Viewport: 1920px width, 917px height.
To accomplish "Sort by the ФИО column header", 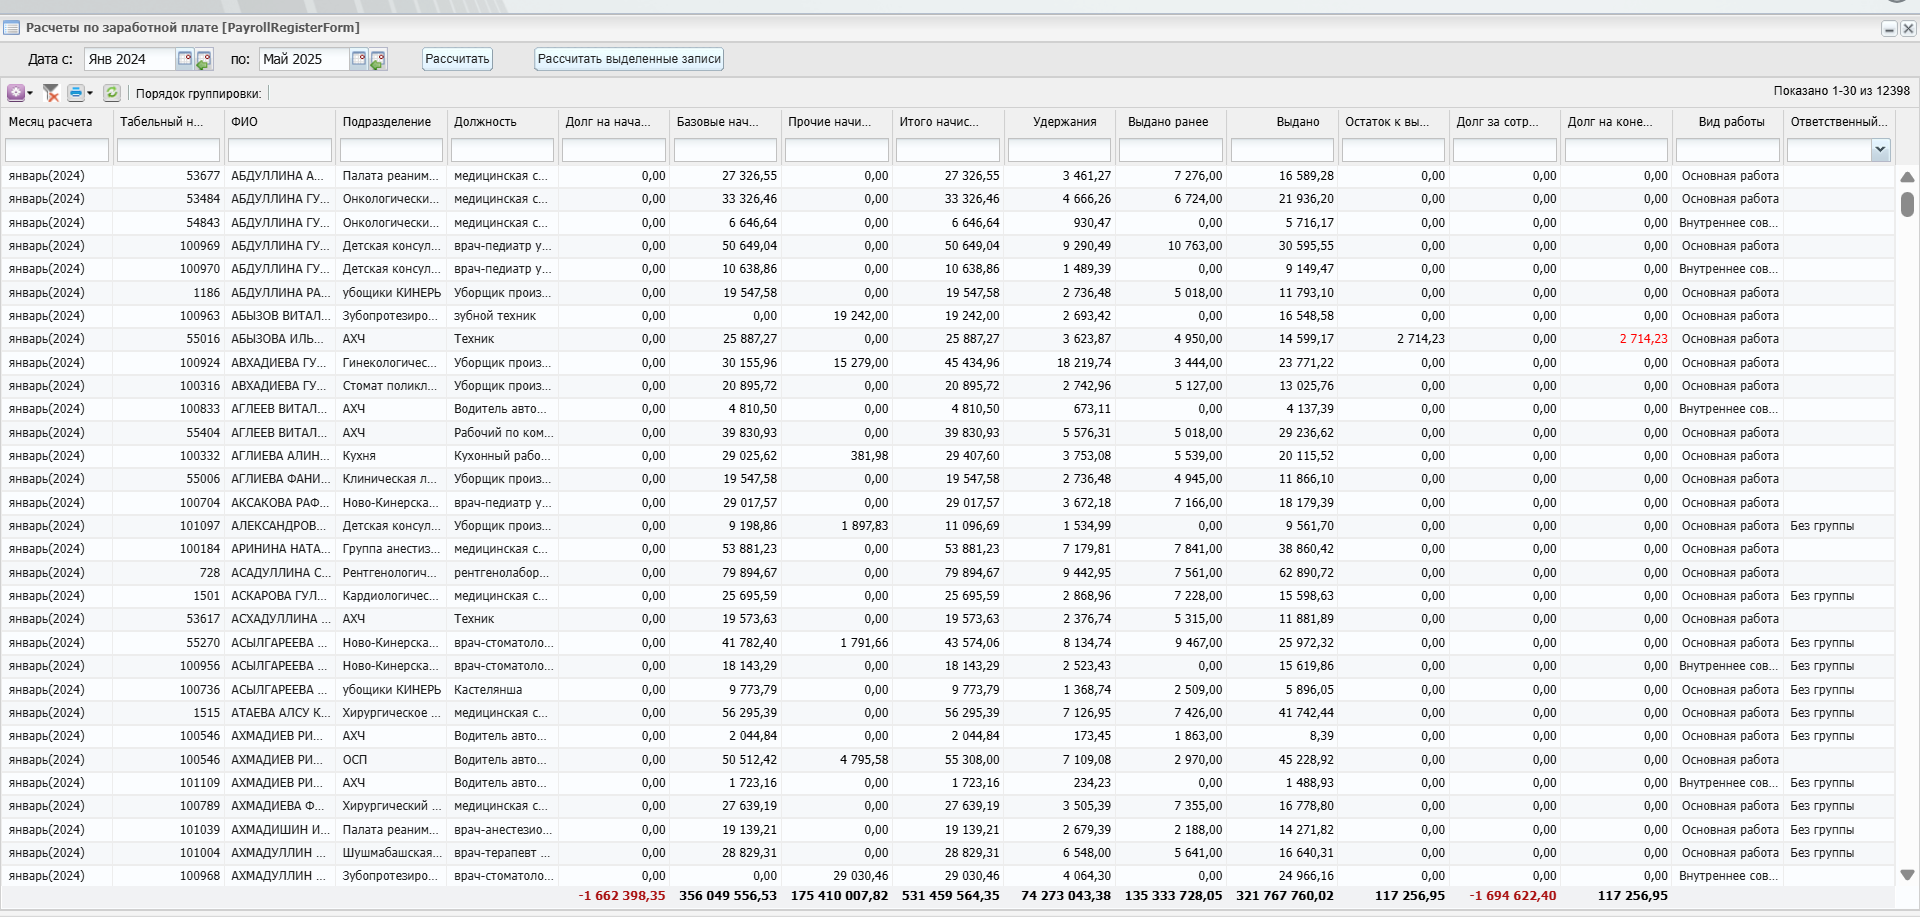I will pos(280,122).
